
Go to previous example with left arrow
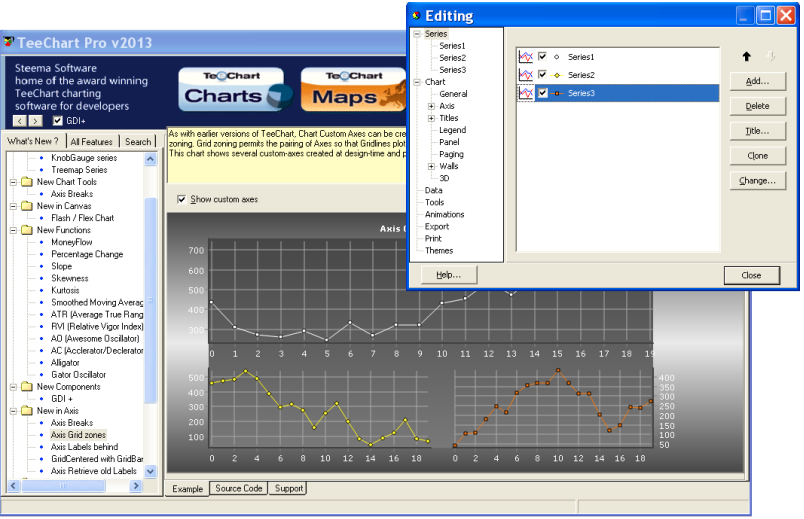coord(19,121)
